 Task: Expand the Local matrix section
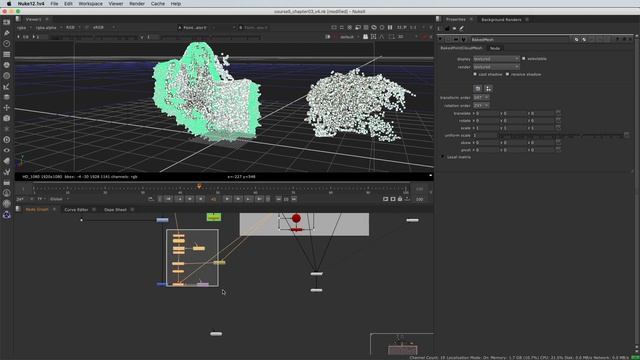(442, 157)
